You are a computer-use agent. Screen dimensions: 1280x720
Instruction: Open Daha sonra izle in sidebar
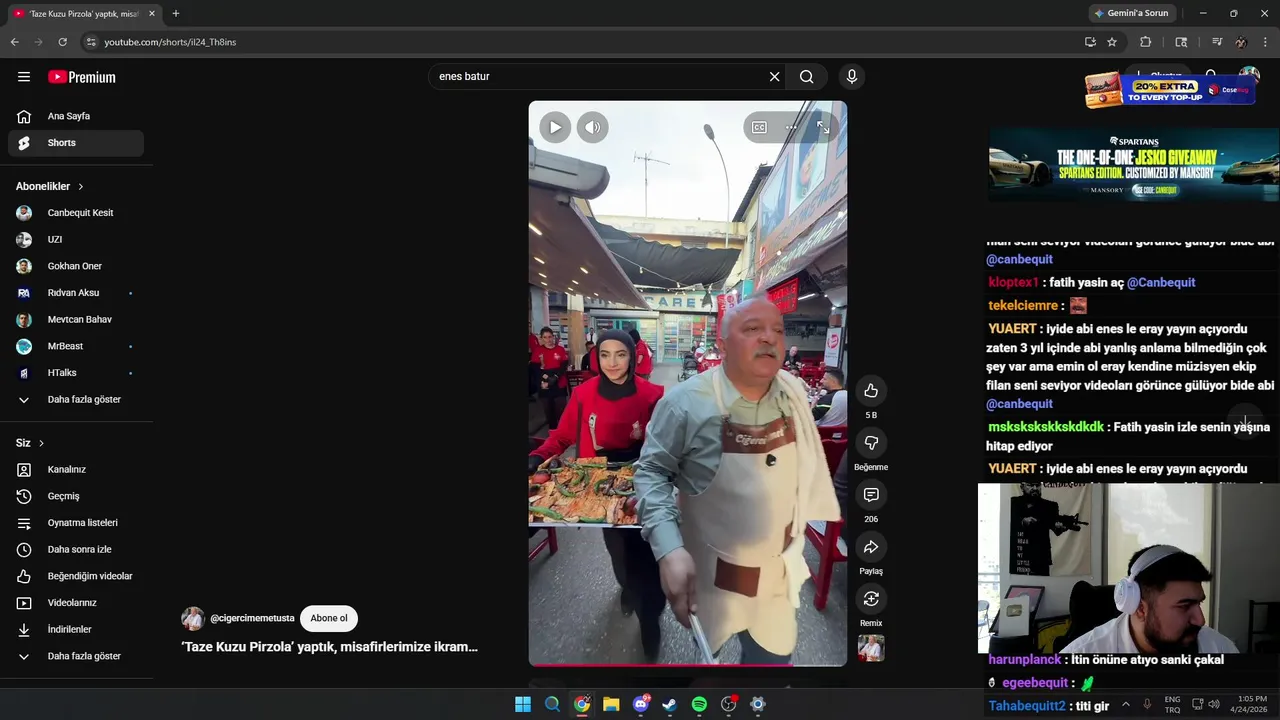pos(76,550)
